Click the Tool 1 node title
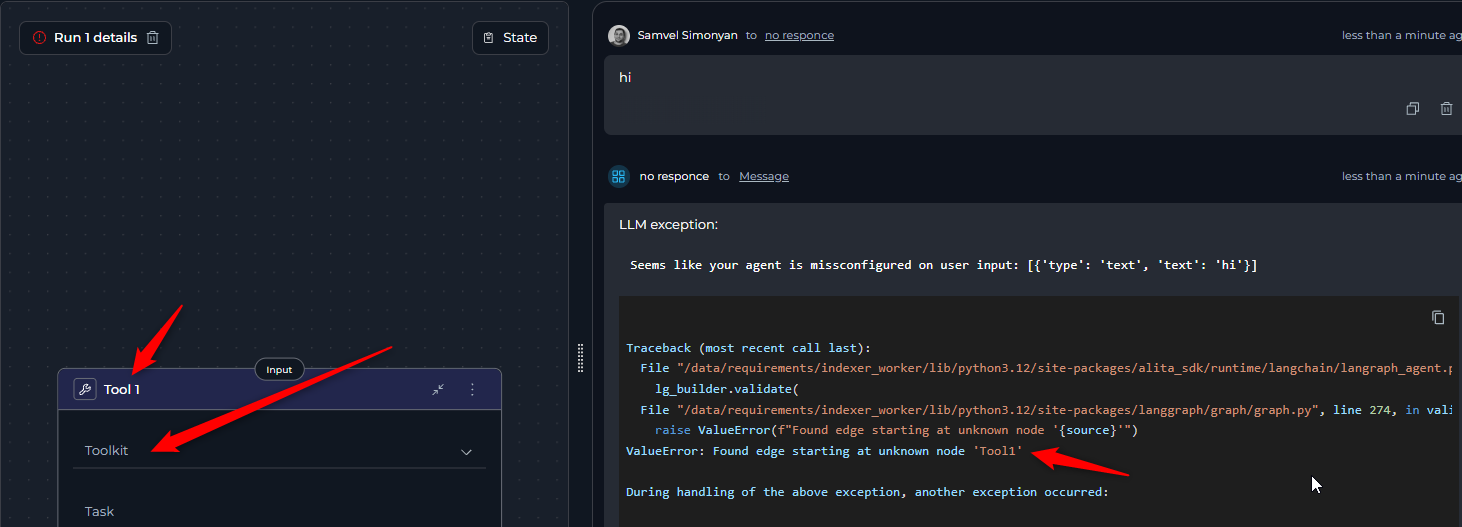The width and height of the screenshot is (1462, 527). coord(122,390)
